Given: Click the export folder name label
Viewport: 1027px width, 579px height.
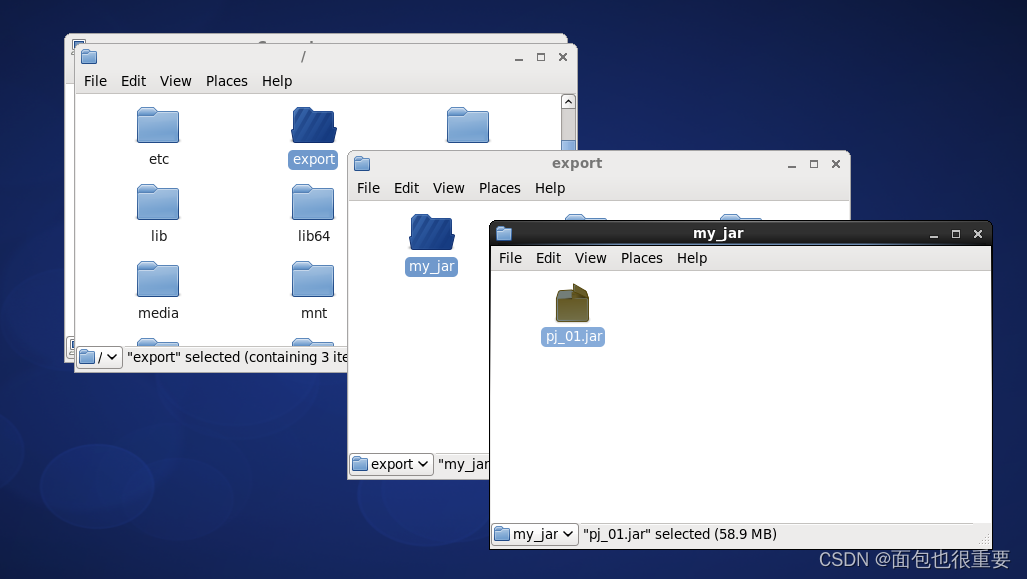Looking at the screenshot, I should pyautogui.click(x=314, y=160).
